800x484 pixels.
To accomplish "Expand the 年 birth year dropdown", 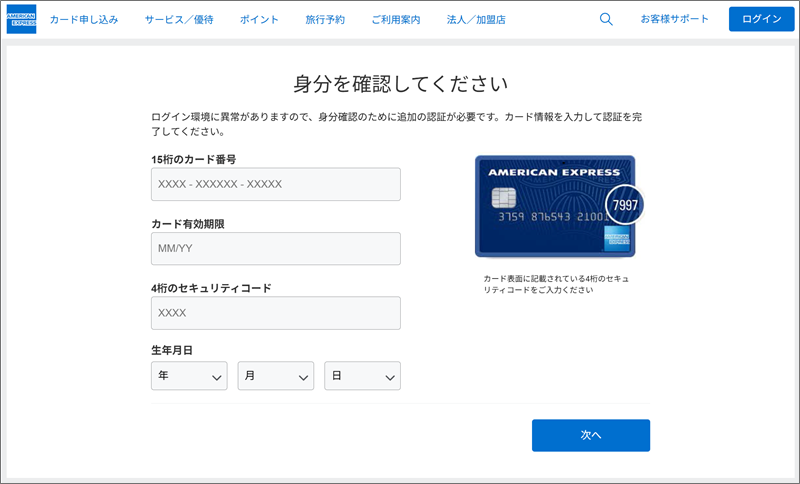I will (x=189, y=376).
